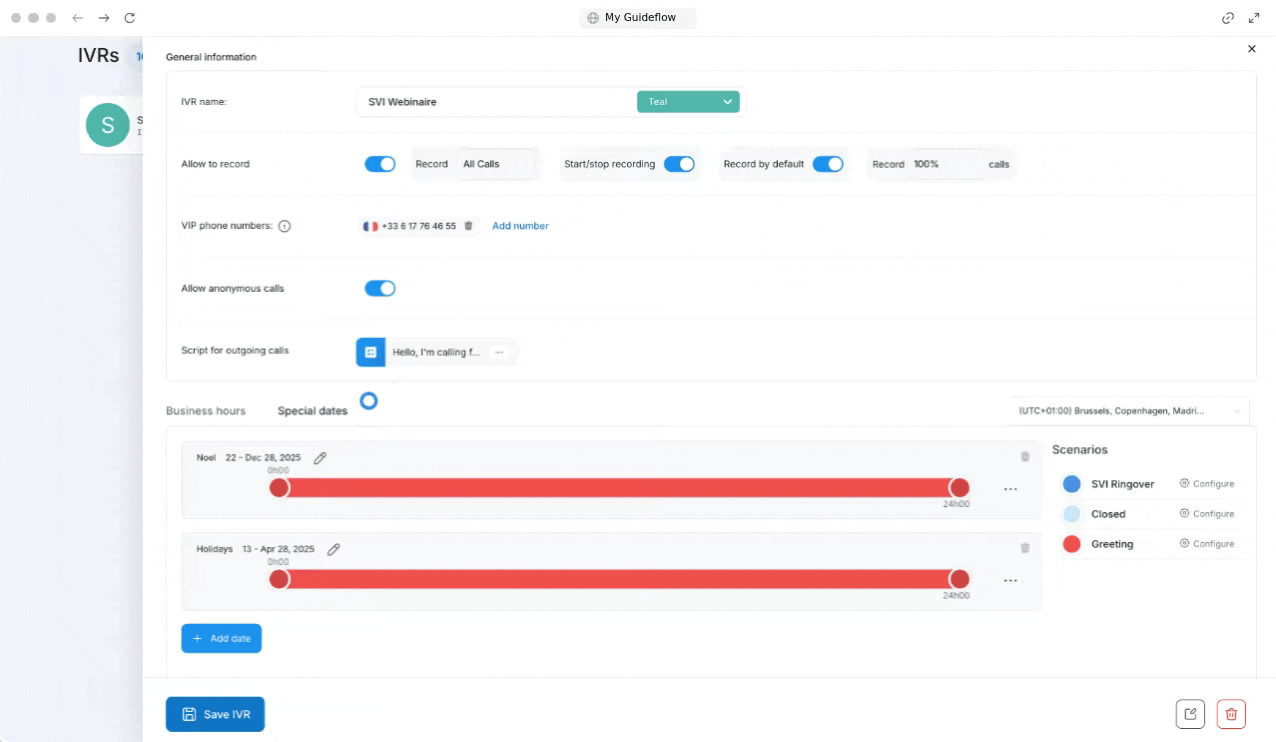Toggle the Allow to record switch
The width and height of the screenshot is (1276, 742).
point(380,164)
